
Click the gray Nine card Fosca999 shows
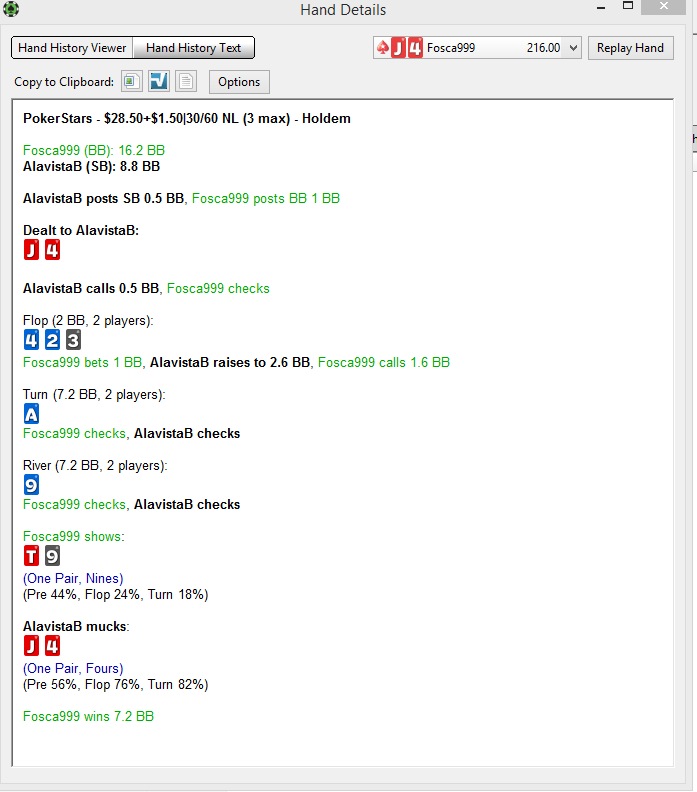(53, 556)
